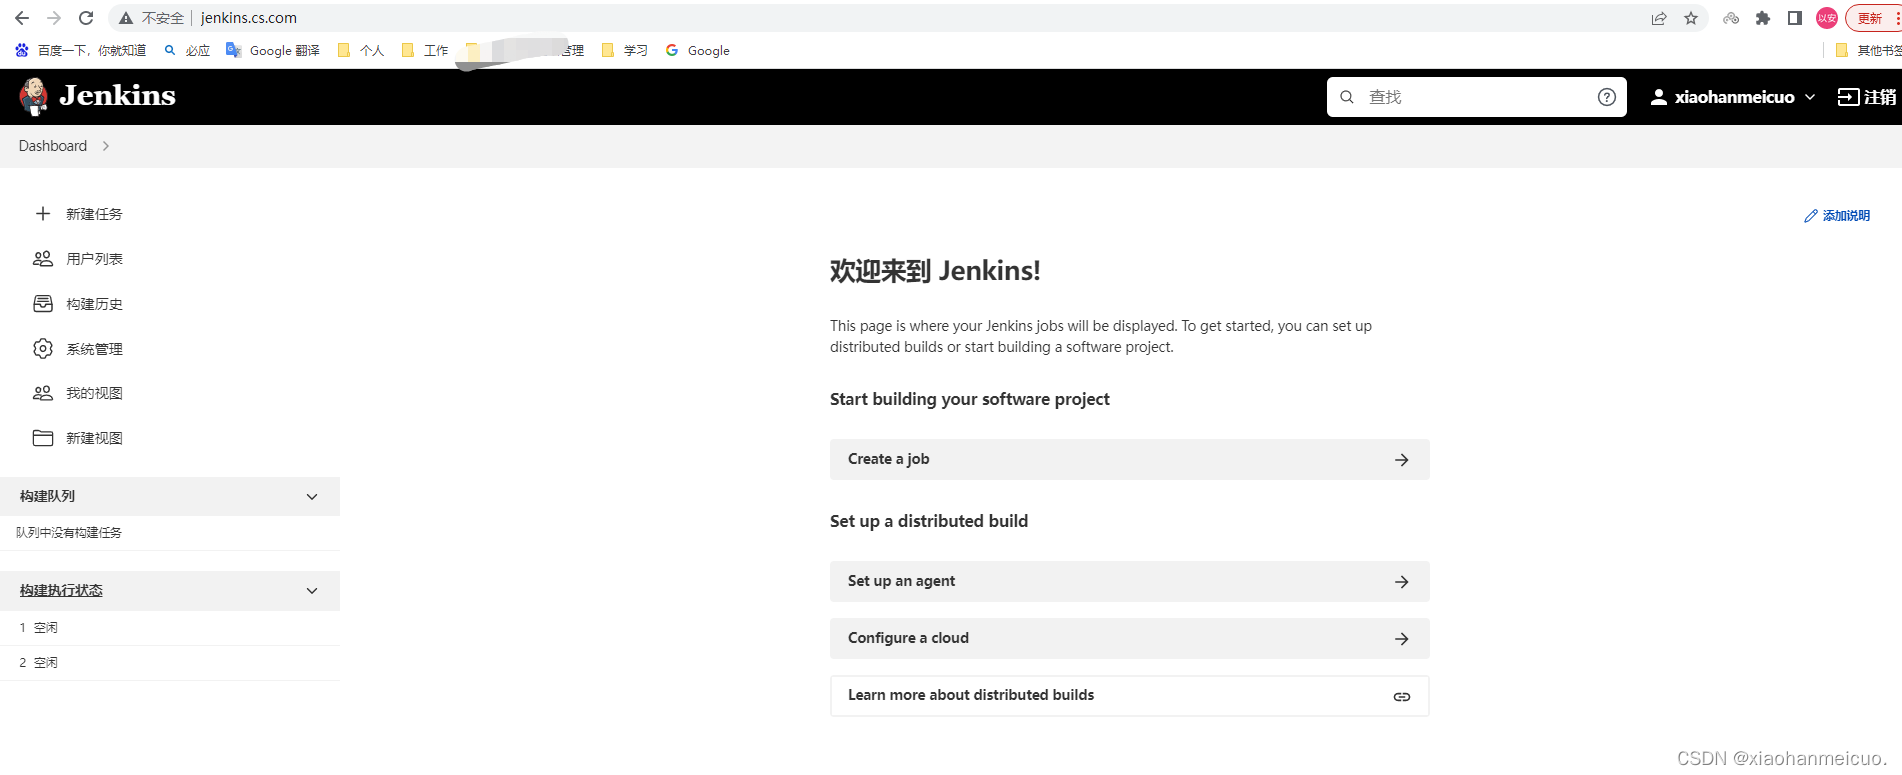Click the Dashboard breadcrumb

coord(53,146)
